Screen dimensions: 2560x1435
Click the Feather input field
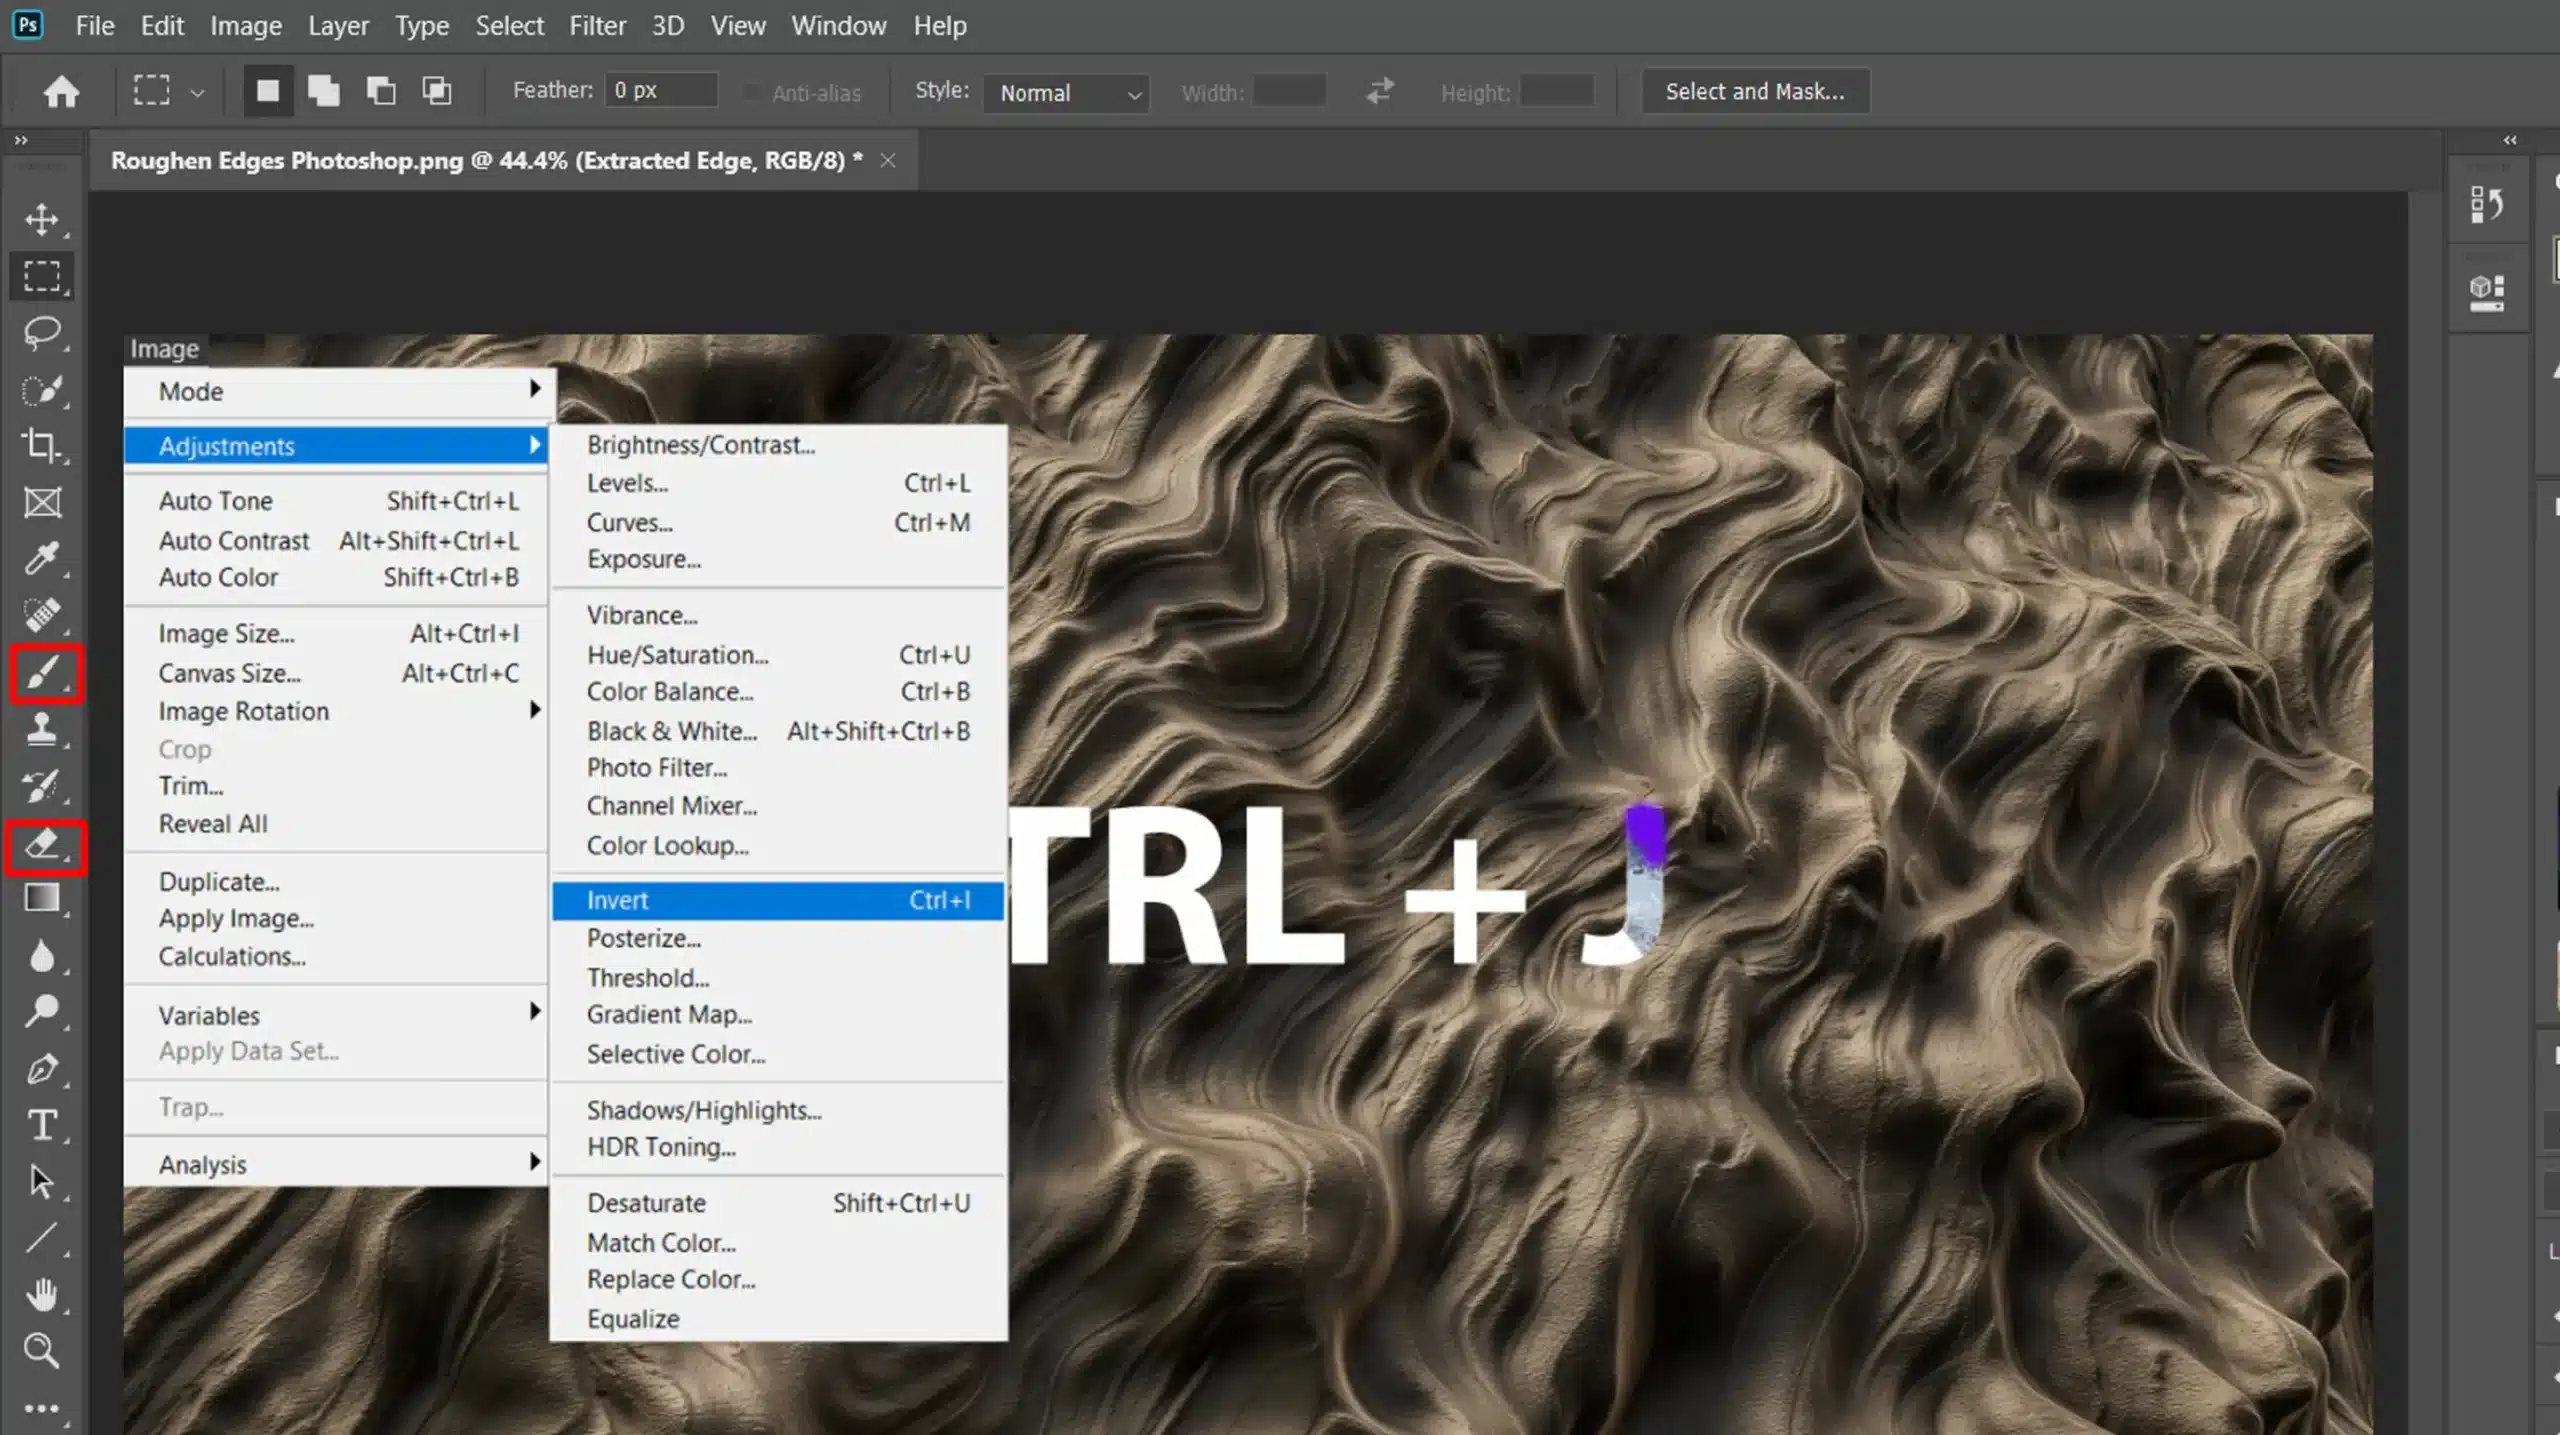[x=661, y=90]
